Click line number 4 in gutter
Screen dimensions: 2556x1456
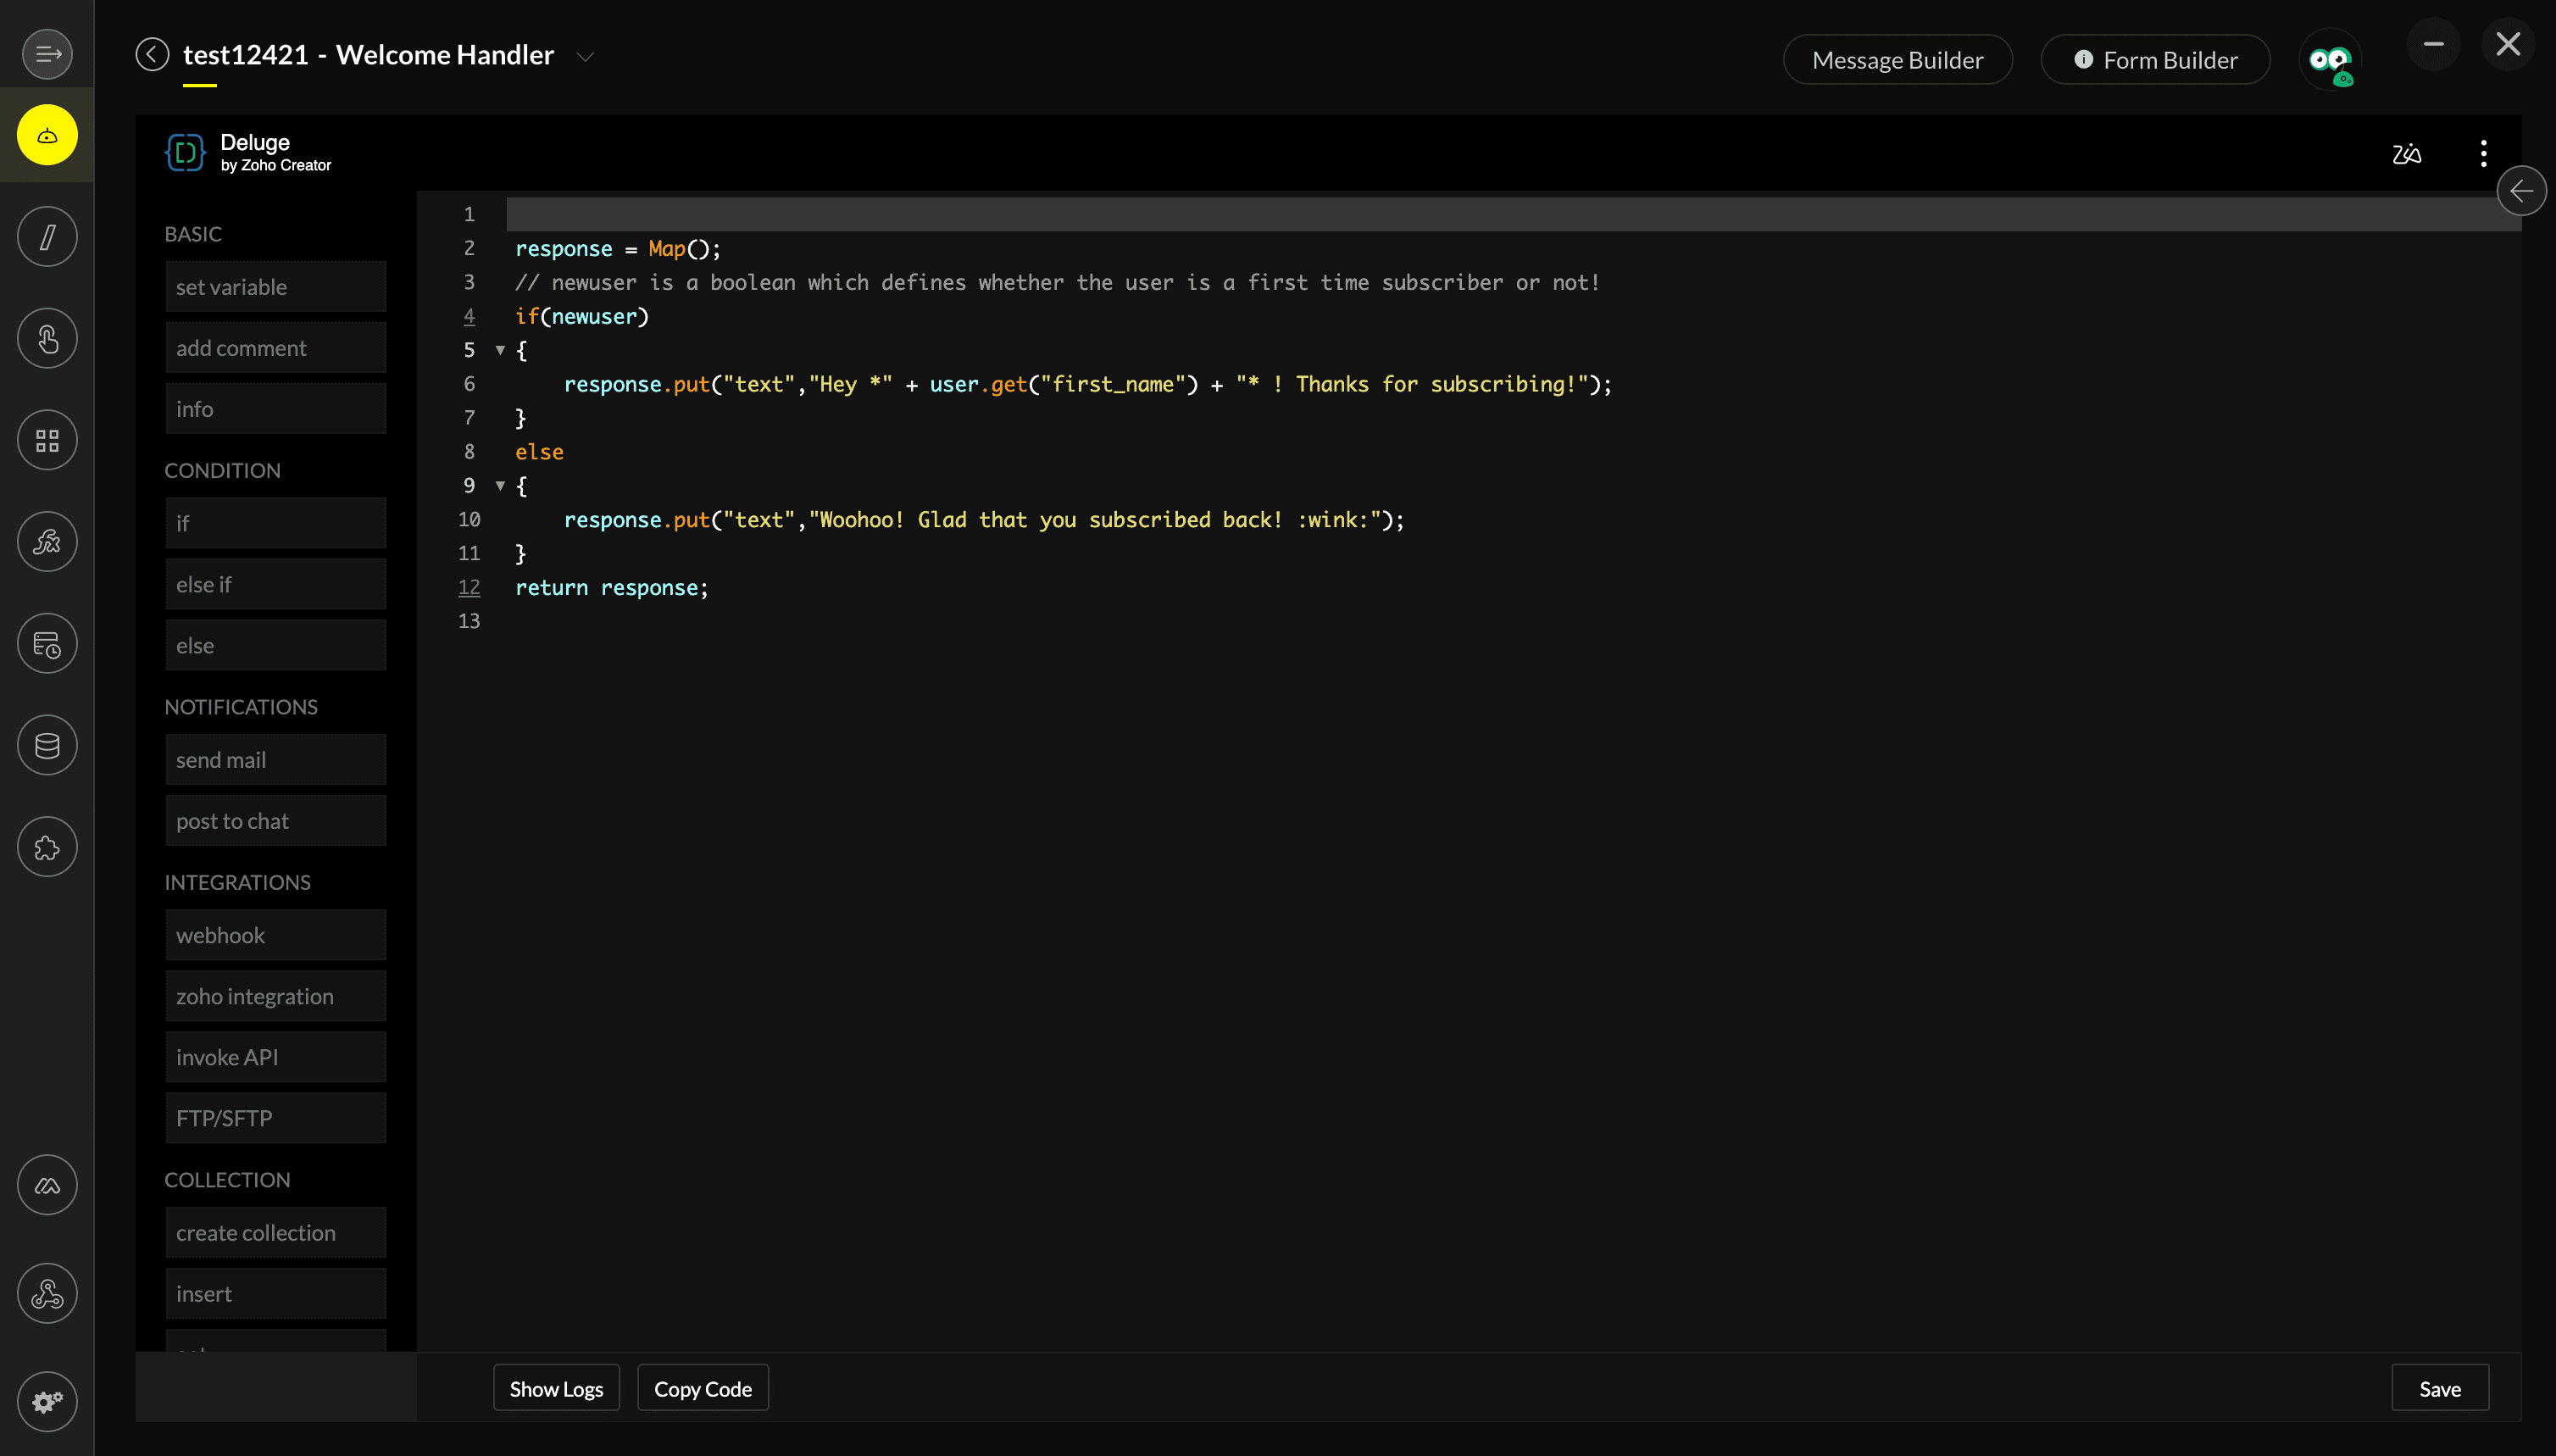pos(469,316)
